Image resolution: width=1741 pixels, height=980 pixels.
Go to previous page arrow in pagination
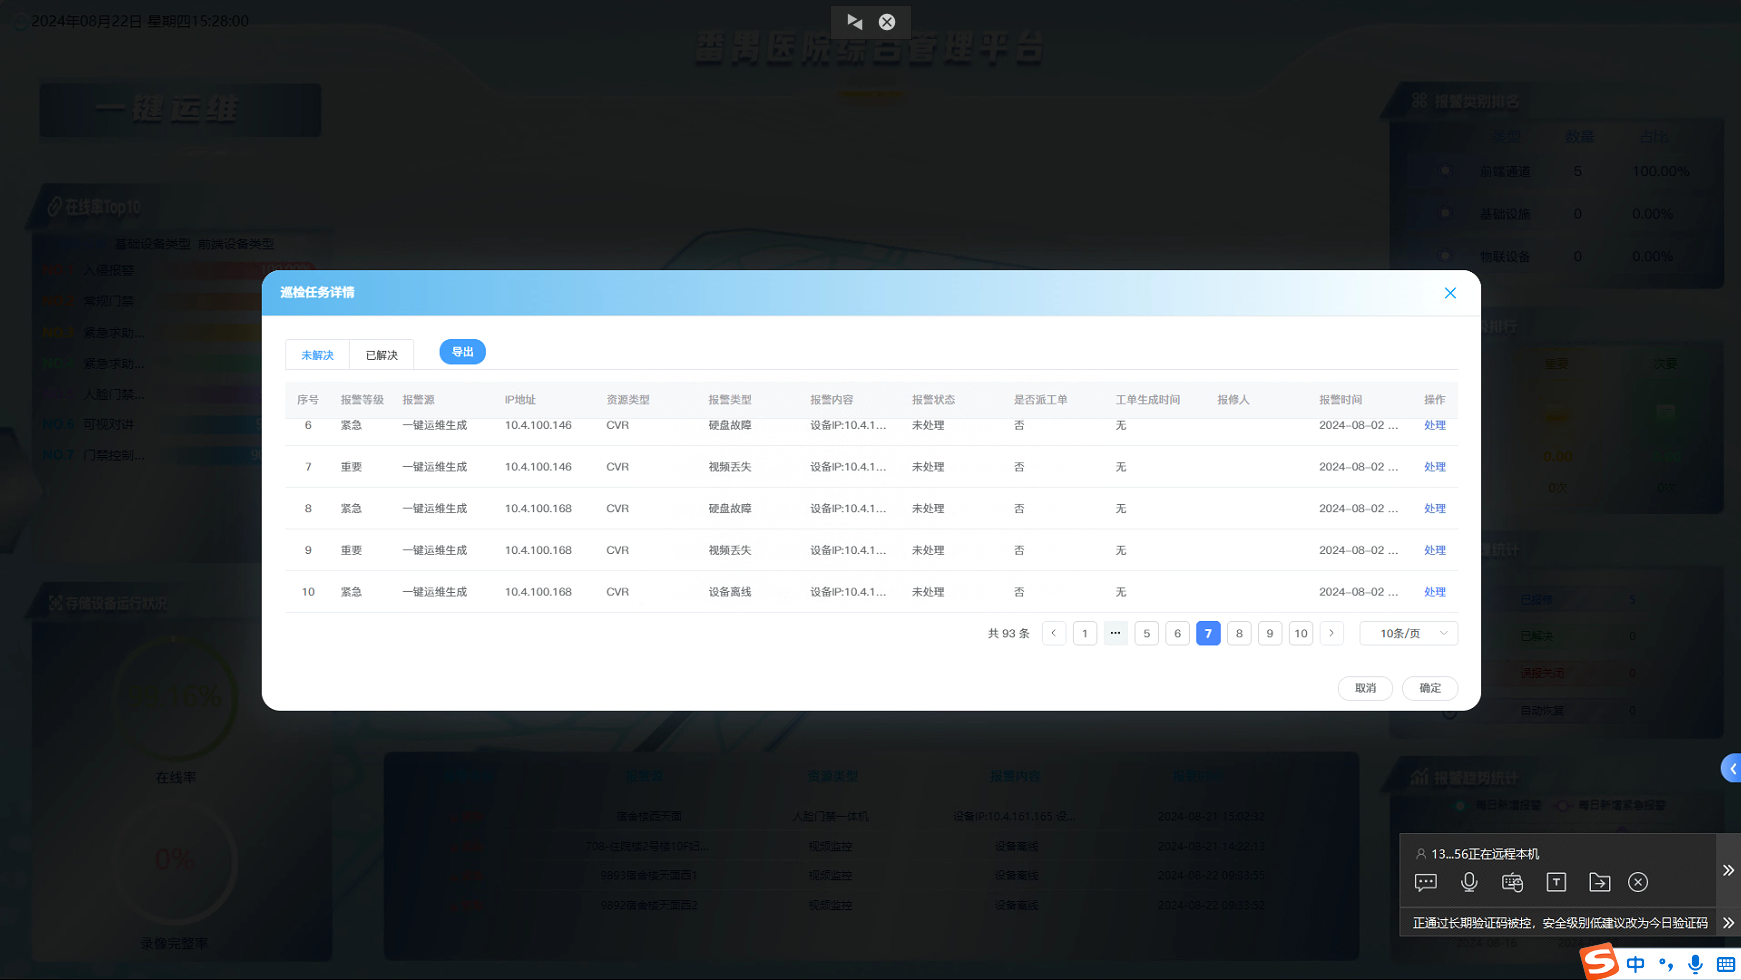click(1054, 633)
